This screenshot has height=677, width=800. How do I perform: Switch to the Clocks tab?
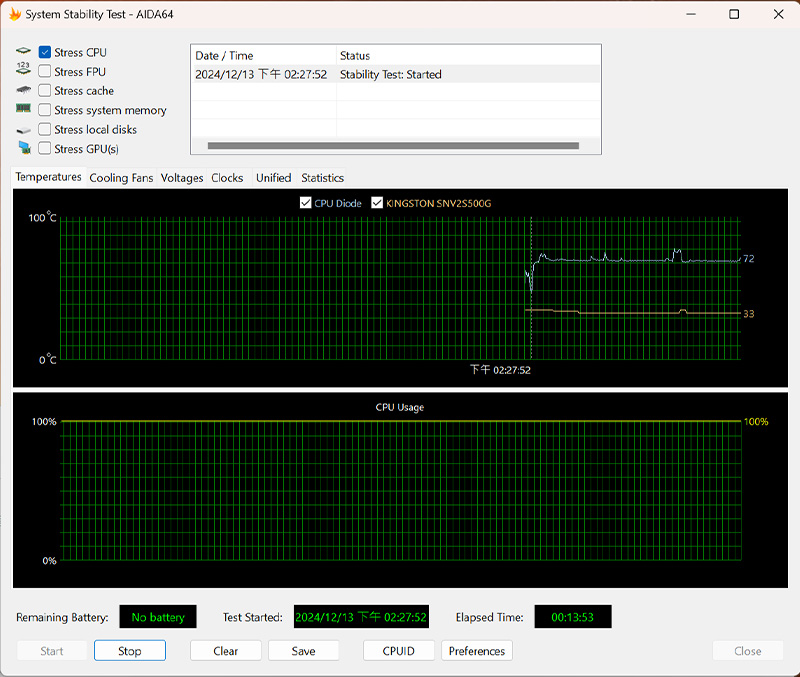pos(227,178)
